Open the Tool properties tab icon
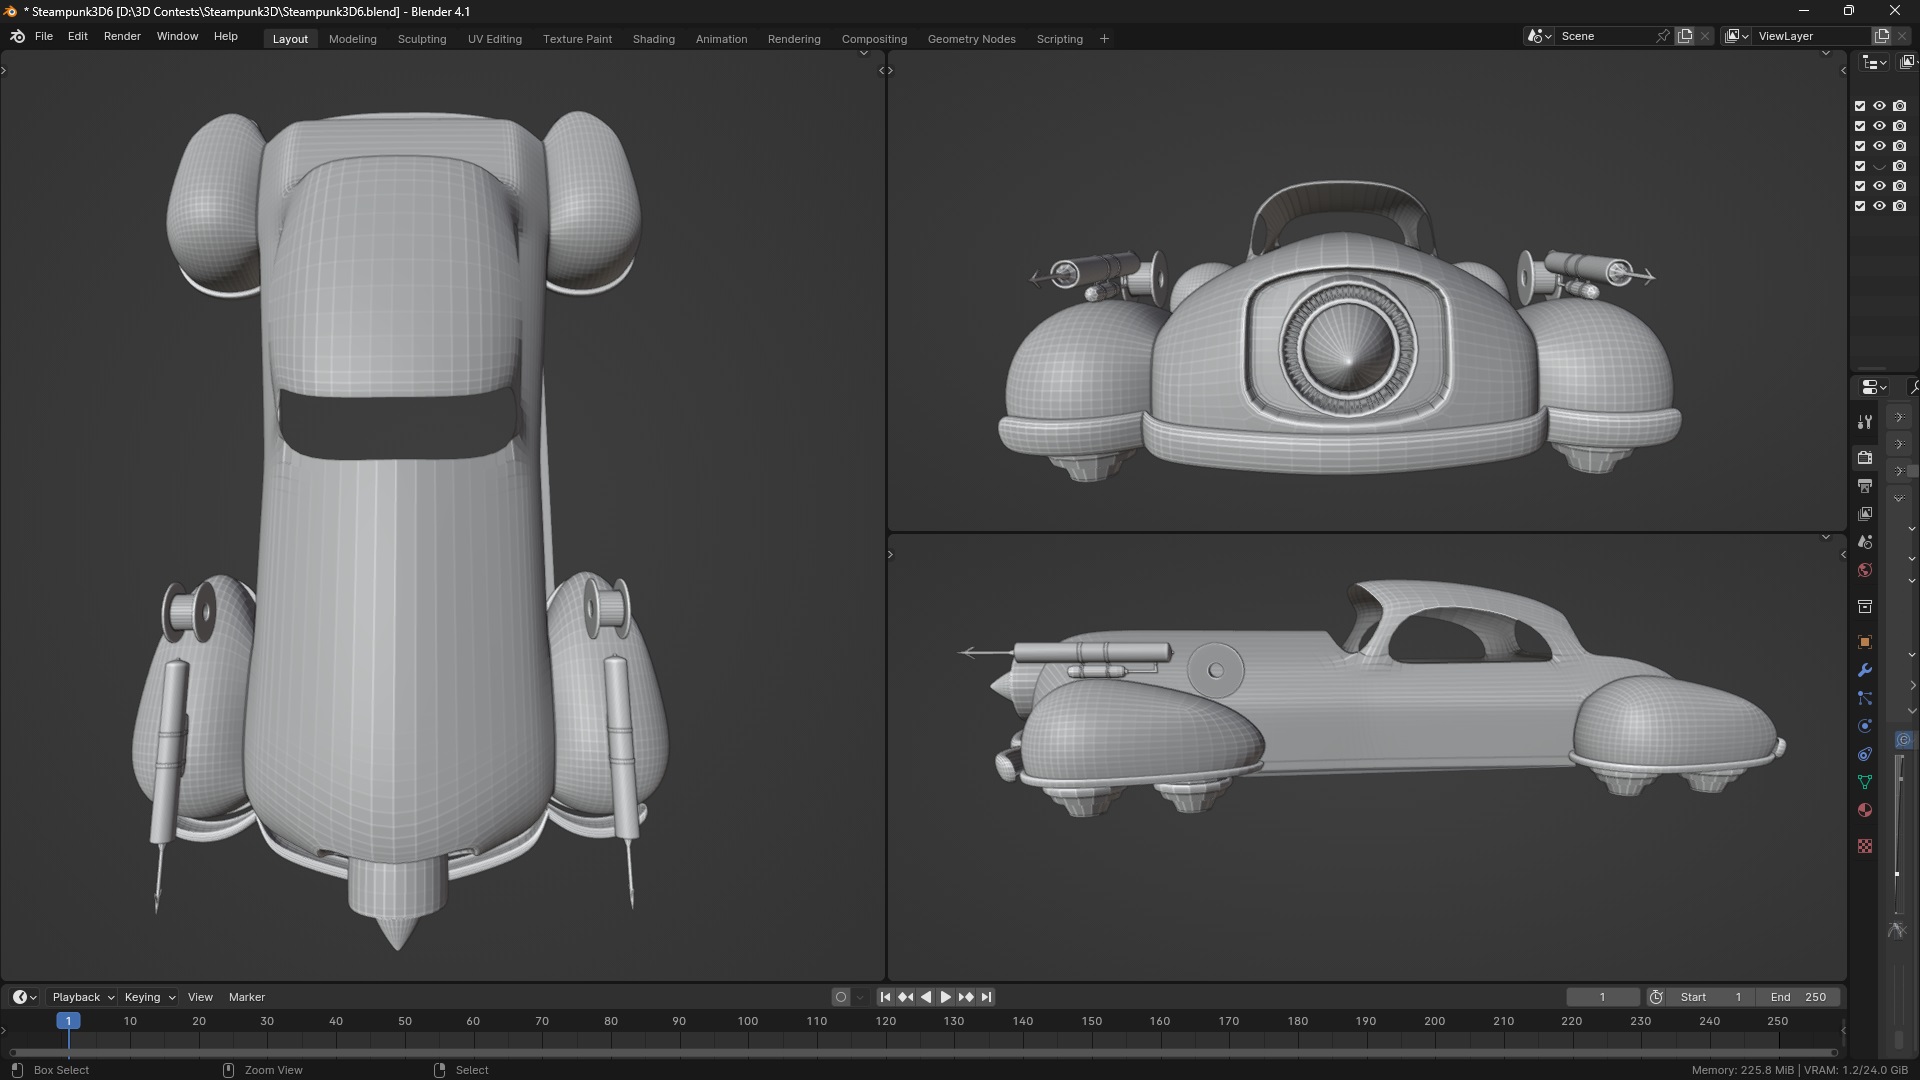The image size is (1920, 1080). click(x=1864, y=422)
